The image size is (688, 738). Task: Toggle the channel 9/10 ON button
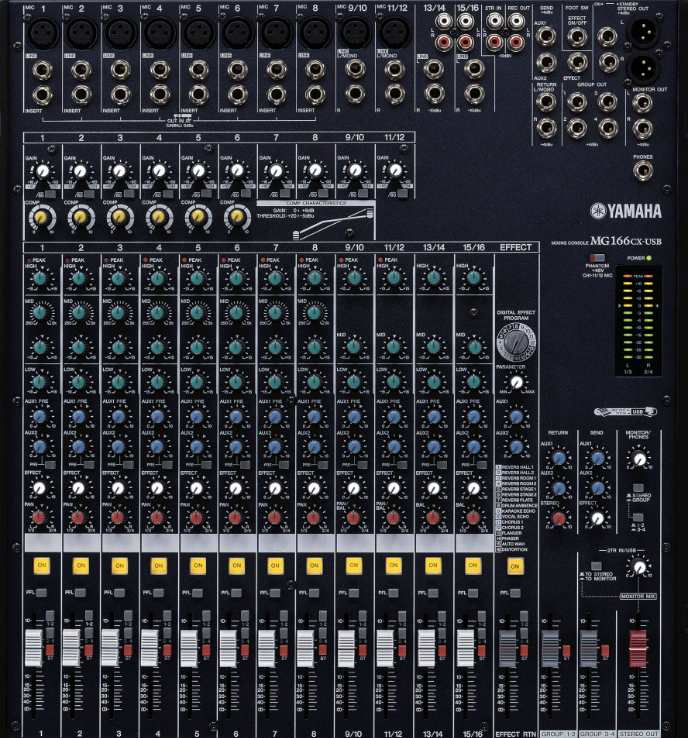(x=354, y=565)
